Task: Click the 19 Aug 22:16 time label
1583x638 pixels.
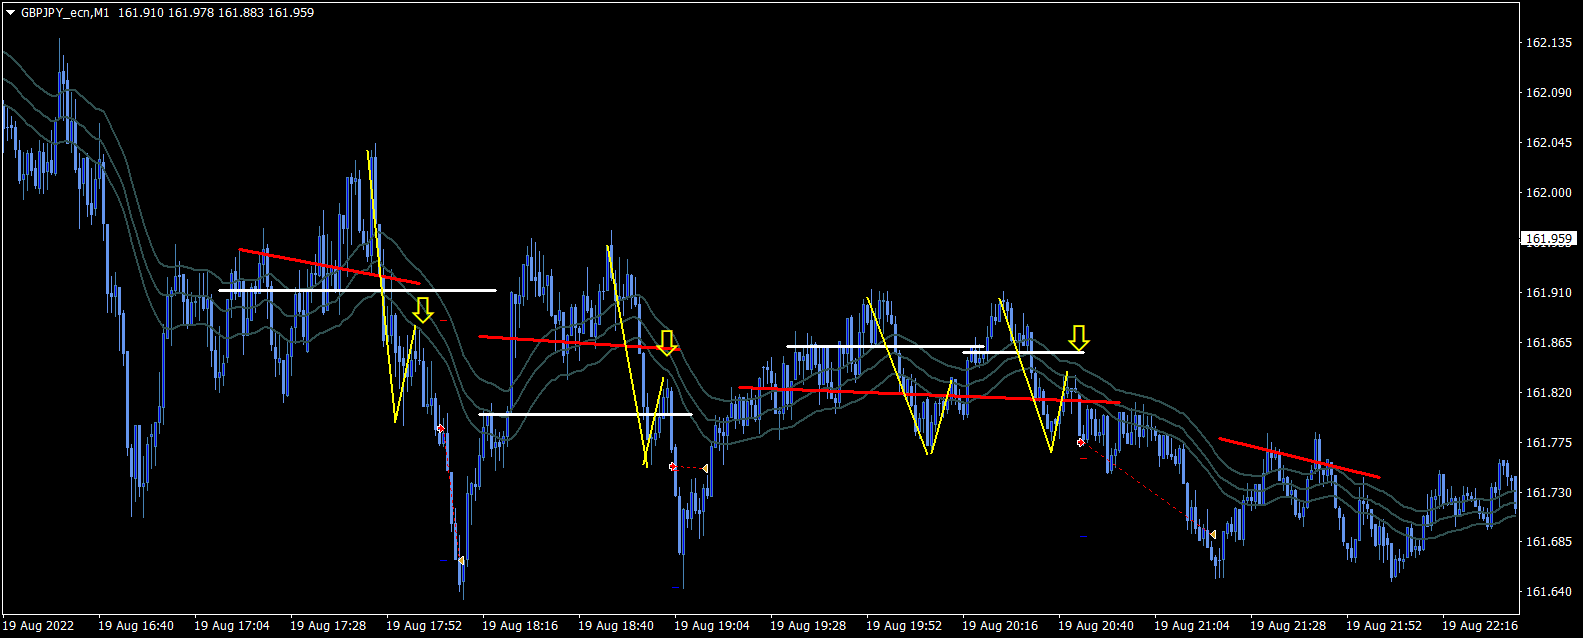Action: (x=1480, y=626)
